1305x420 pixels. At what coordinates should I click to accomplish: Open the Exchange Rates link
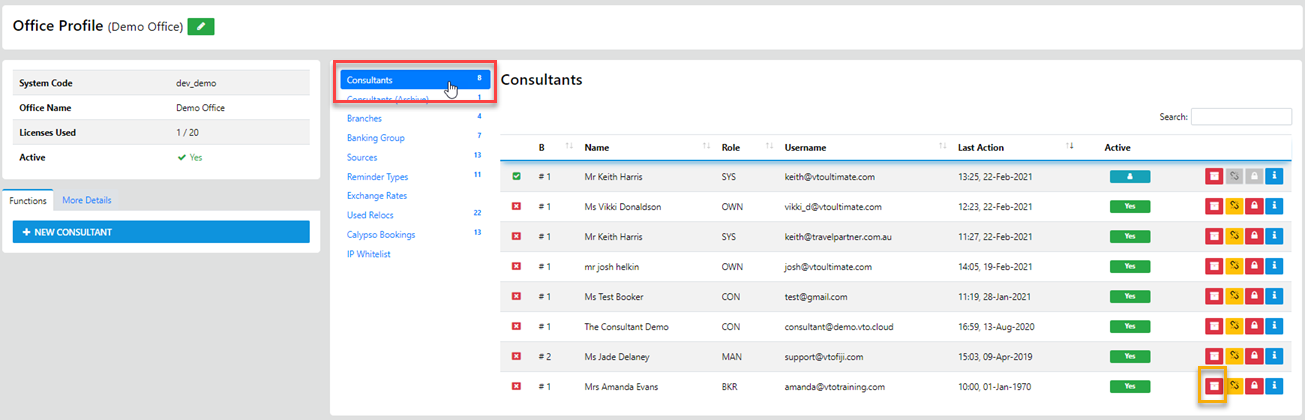pyautogui.click(x=377, y=196)
